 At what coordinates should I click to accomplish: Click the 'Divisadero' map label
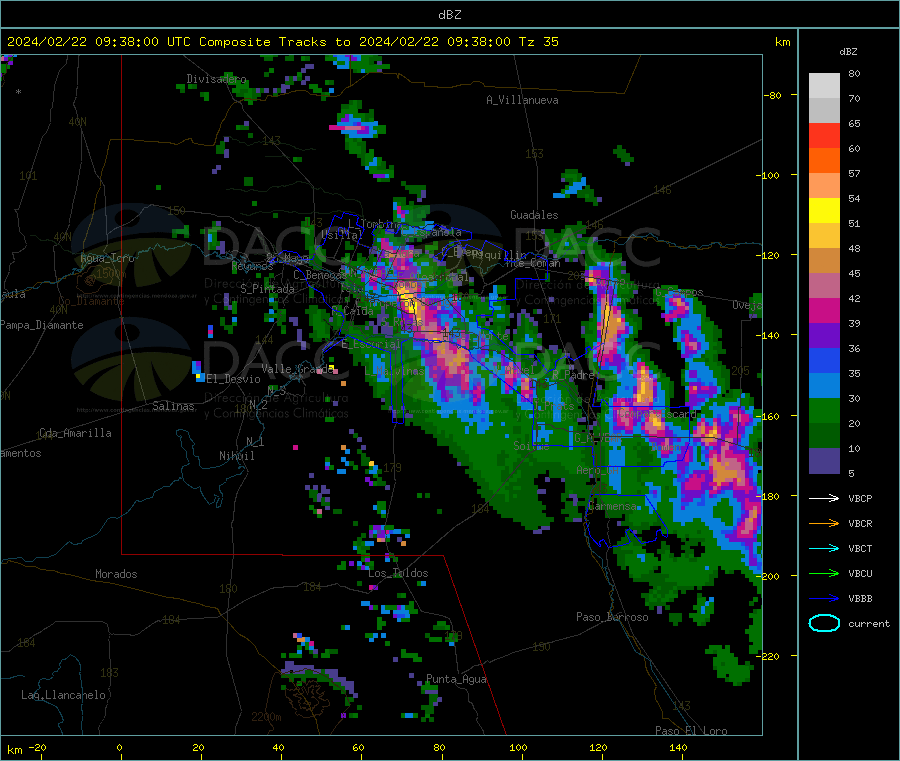tap(216, 79)
